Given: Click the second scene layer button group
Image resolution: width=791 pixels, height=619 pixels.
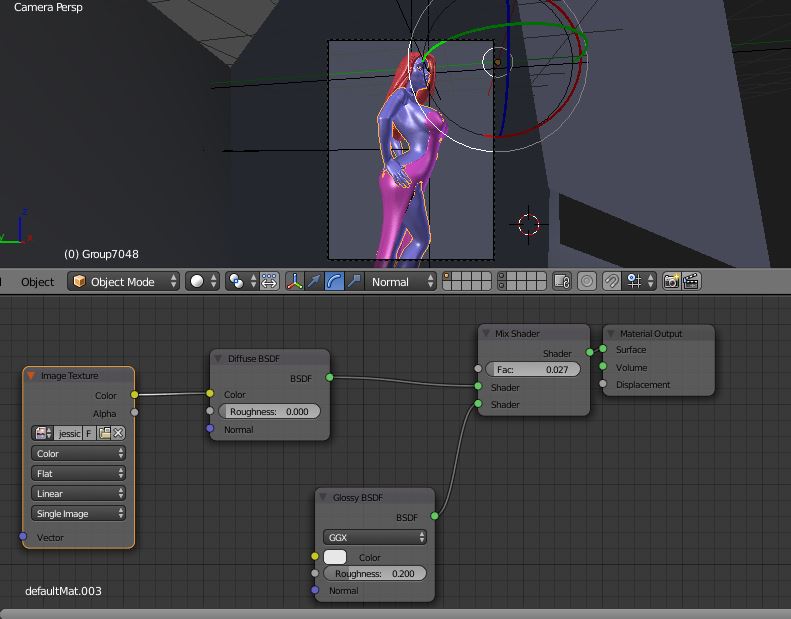Looking at the screenshot, I should click(x=522, y=282).
